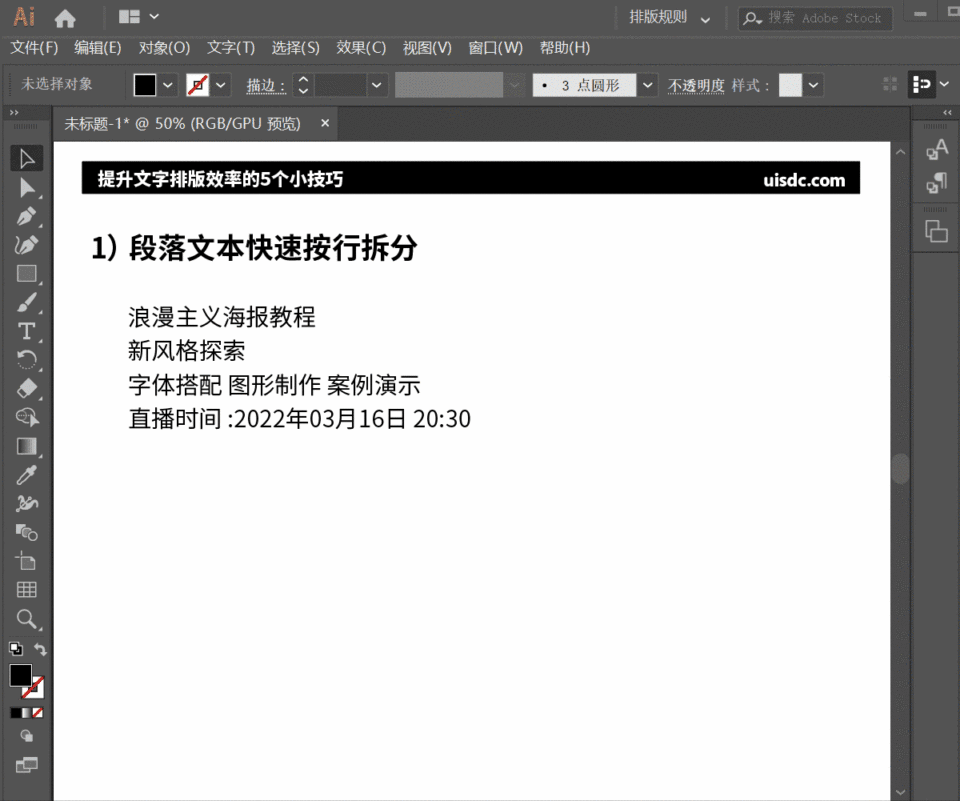Select the Pen tool
This screenshot has height=801, width=960.
[x=26, y=215]
